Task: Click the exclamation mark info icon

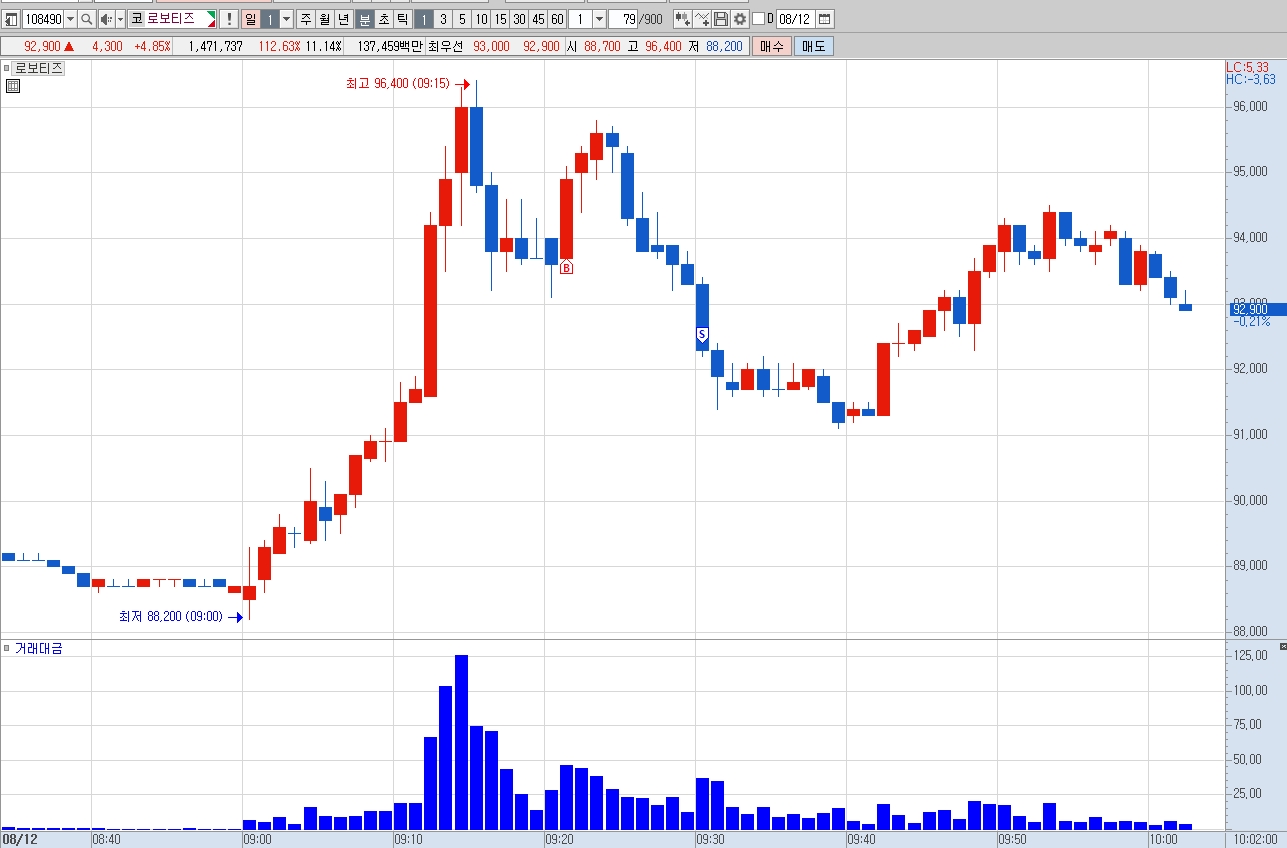Action: pos(229,19)
